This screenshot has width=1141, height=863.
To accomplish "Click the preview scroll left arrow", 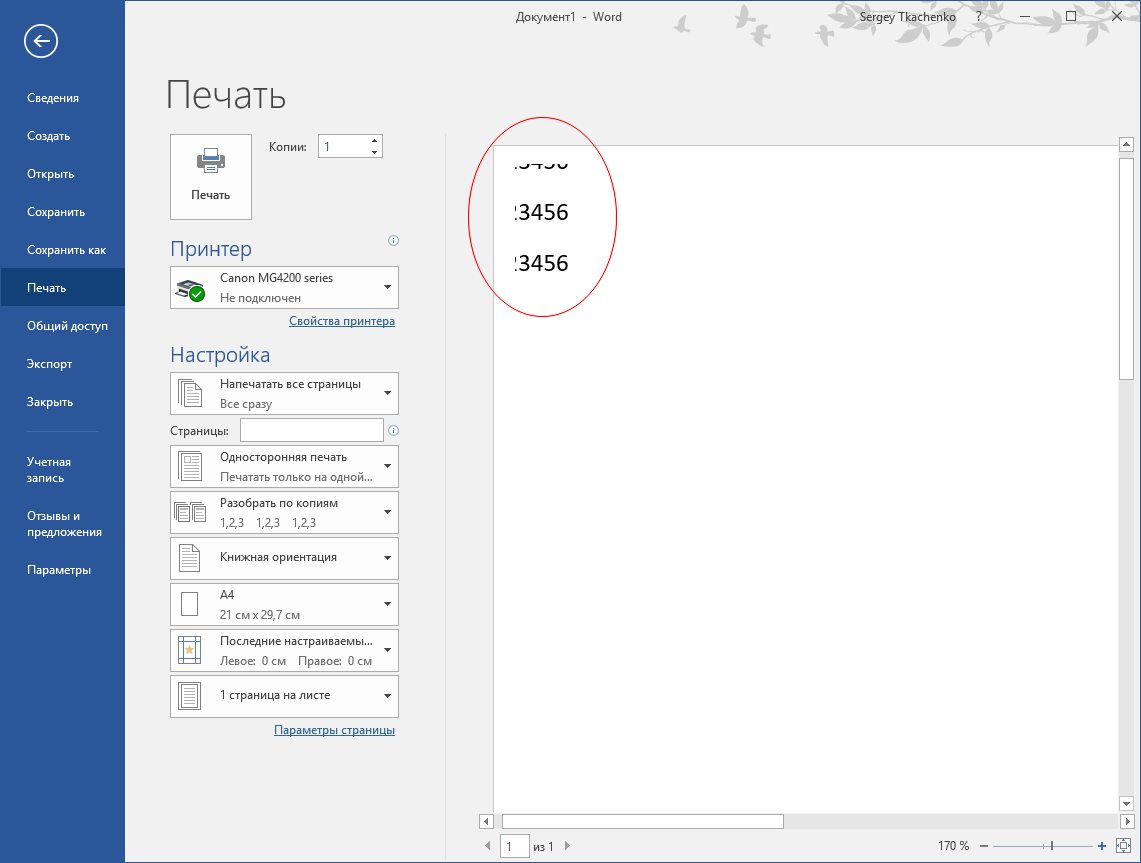I will [x=486, y=822].
